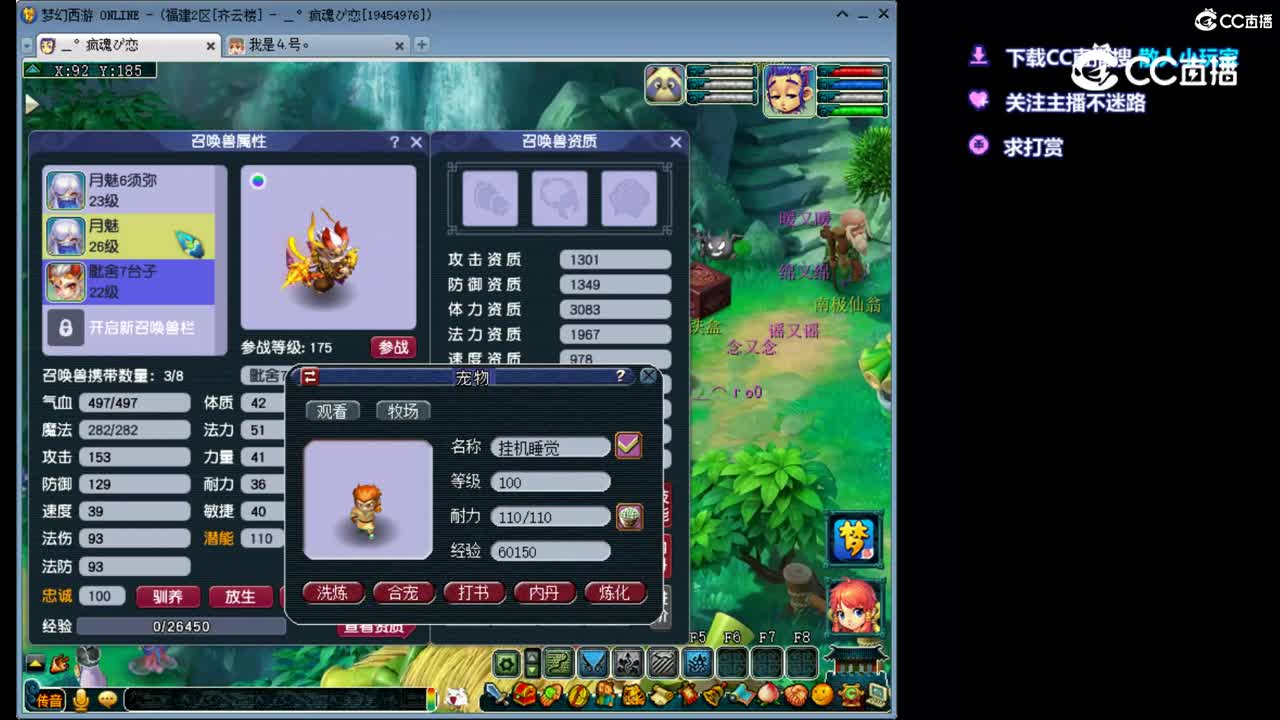Switch to the 疯魂び恋 tab
Viewport: 1280px width, 720px height.
point(128,45)
